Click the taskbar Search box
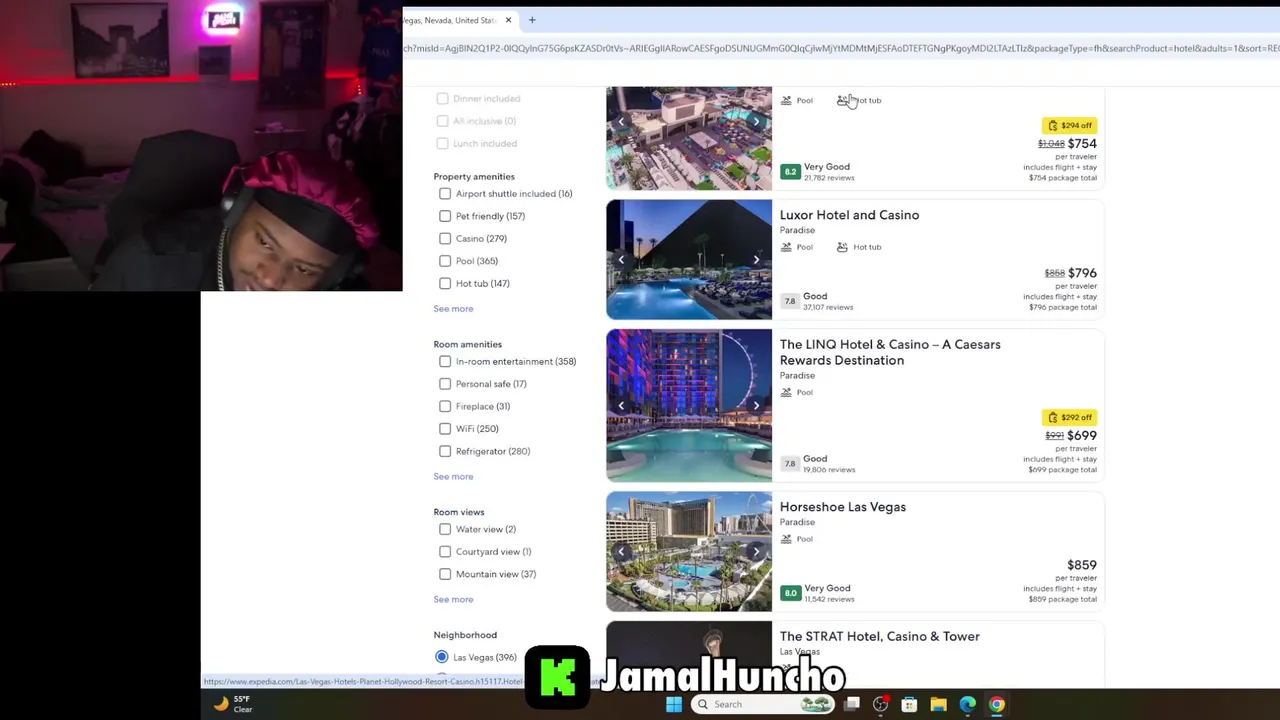This screenshot has width=1280, height=720. 763,704
